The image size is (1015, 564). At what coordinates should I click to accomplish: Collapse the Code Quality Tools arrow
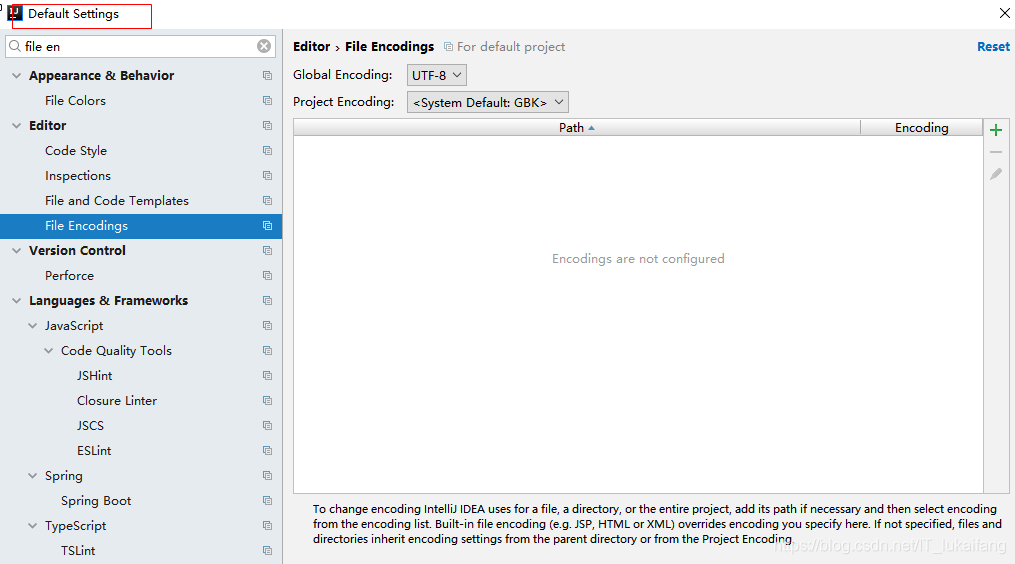tap(49, 350)
